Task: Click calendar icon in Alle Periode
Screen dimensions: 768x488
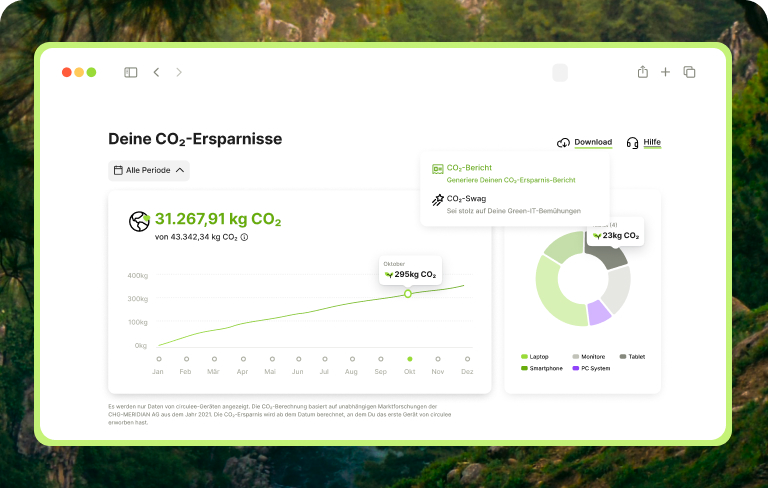Action: coord(118,171)
